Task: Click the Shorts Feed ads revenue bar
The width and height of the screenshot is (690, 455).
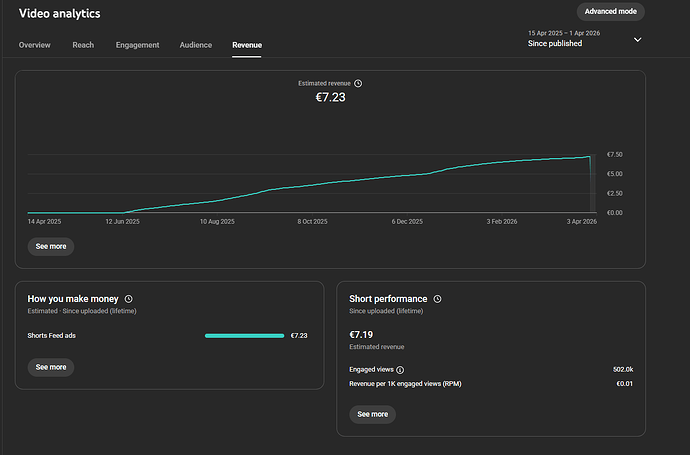Action: pyautogui.click(x=244, y=336)
